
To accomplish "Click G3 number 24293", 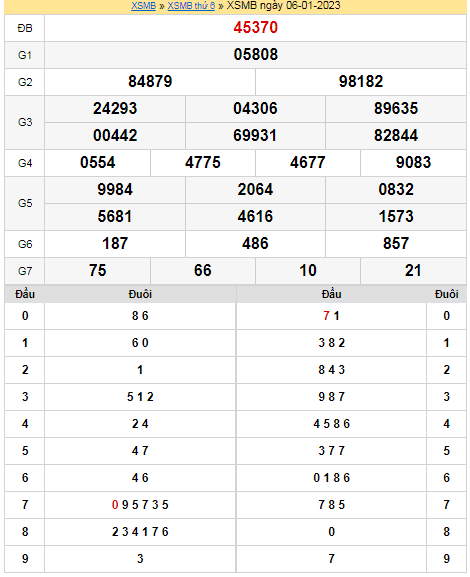I will click(115, 109).
